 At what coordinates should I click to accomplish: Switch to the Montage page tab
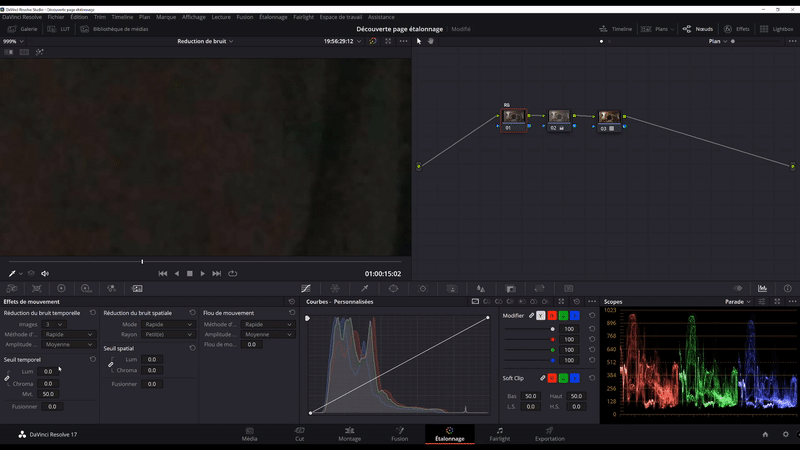click(349, 434)
